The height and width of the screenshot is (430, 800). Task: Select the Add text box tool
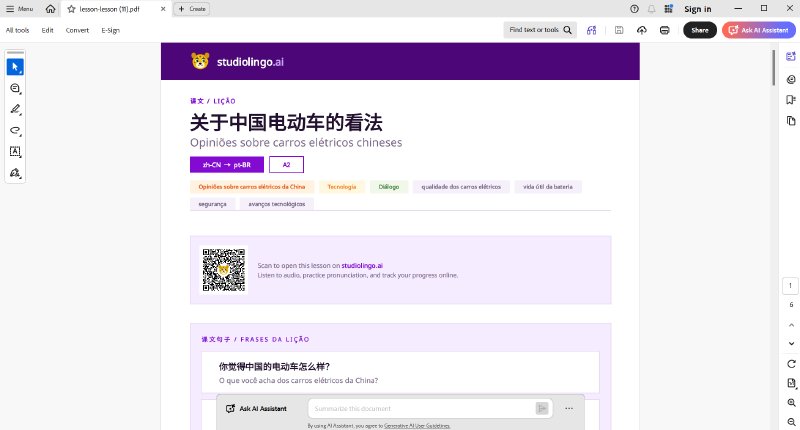[x=15, y=151]
